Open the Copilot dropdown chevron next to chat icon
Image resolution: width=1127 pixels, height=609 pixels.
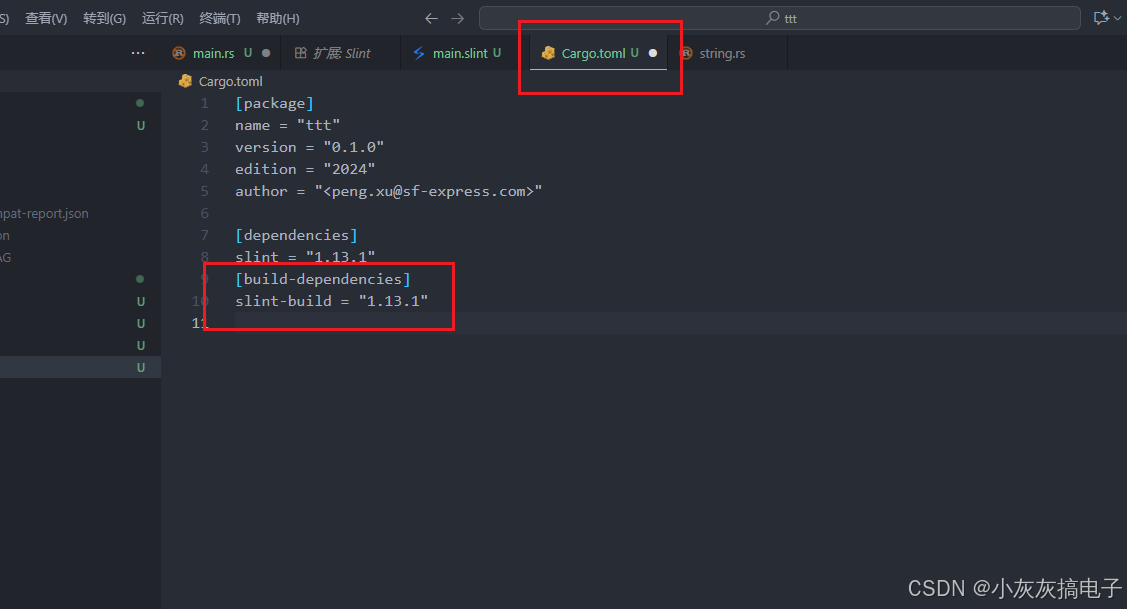(1115, 17)
